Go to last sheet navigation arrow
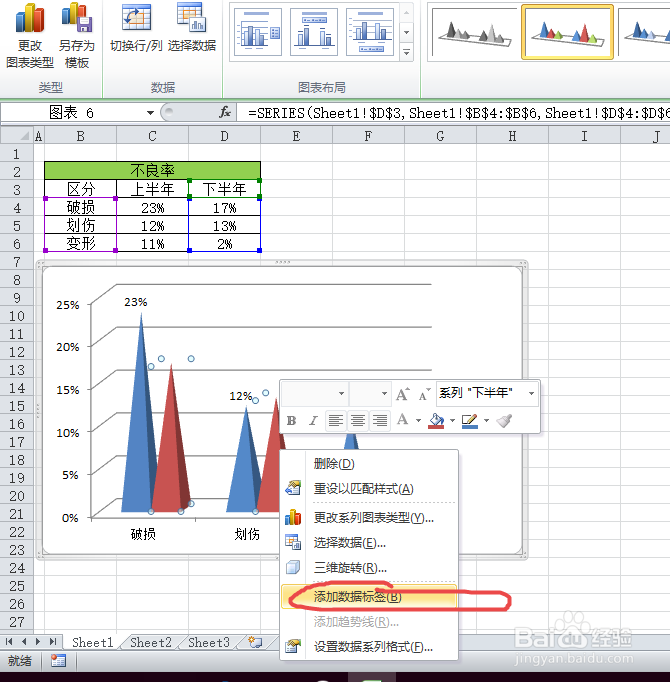 pyautogui.click(x=53, y=642)
